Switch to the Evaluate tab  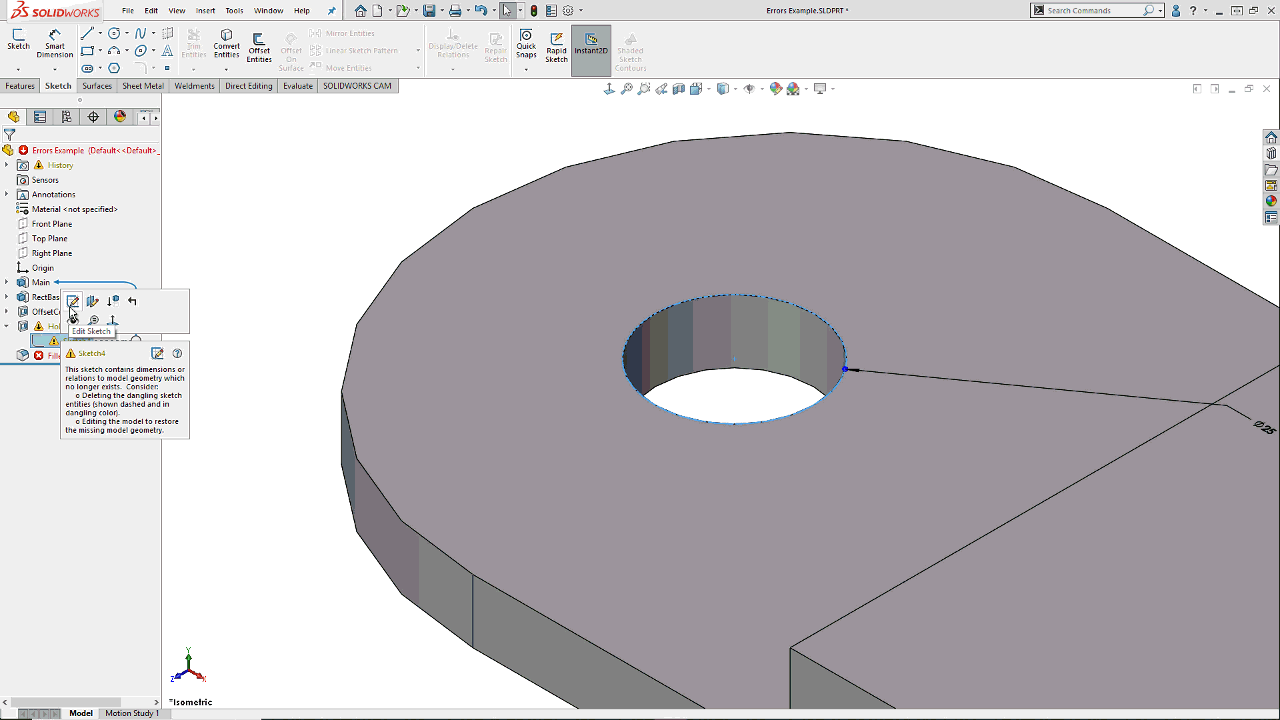(x=298, y=86)
